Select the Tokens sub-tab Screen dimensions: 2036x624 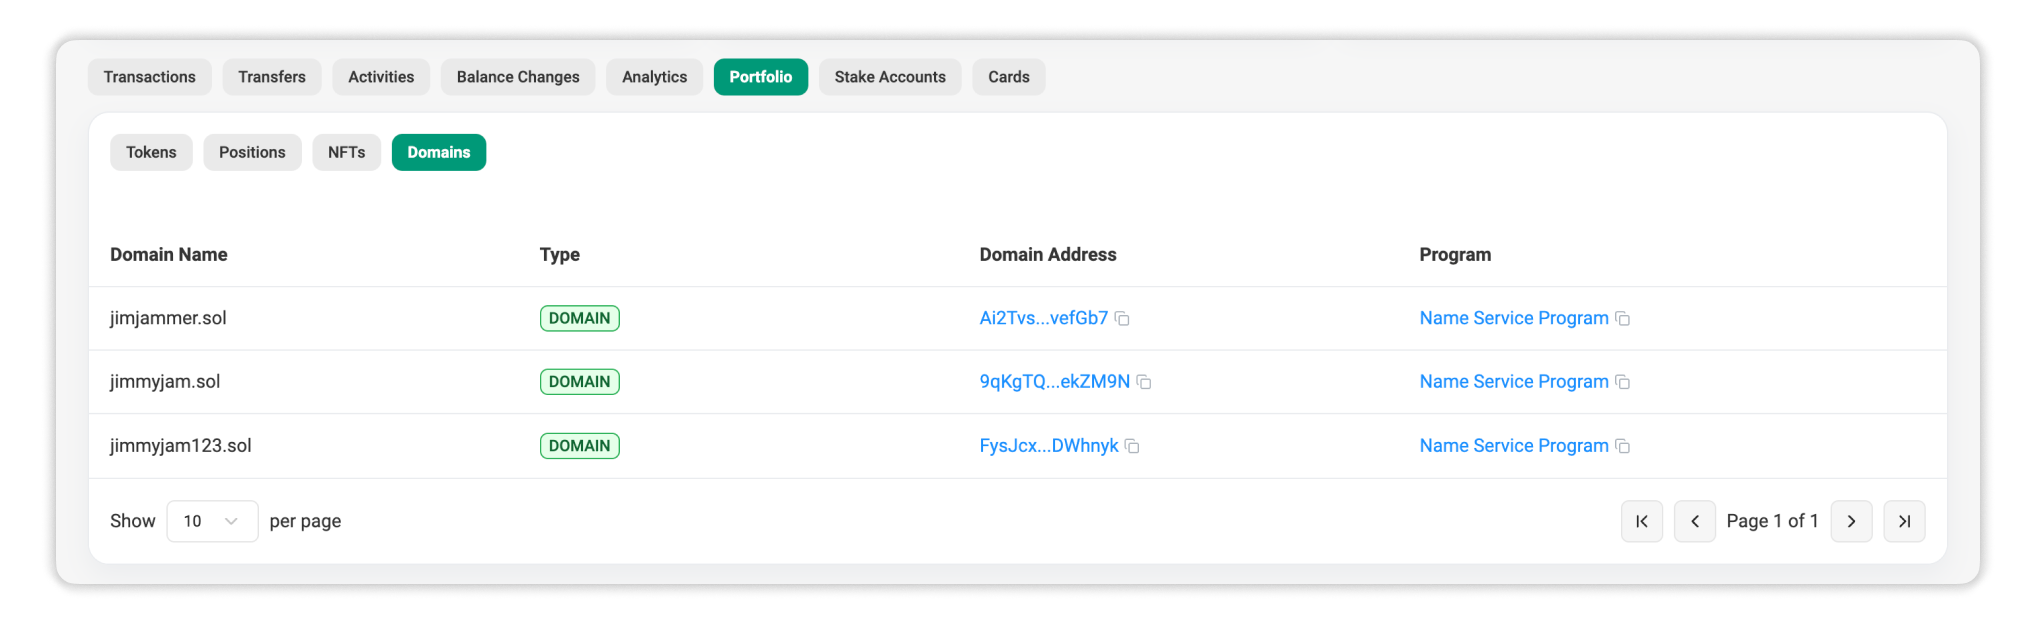tap(151, 152)
